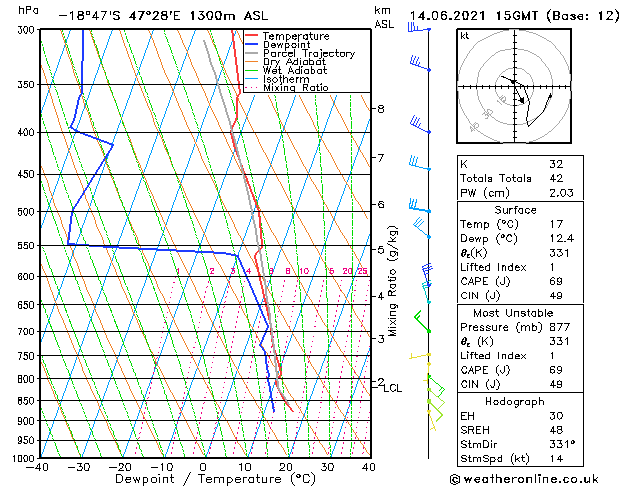Click the Most Unstable section heading
This screenshot has width=629, height=486.
[x=513, y=313]
